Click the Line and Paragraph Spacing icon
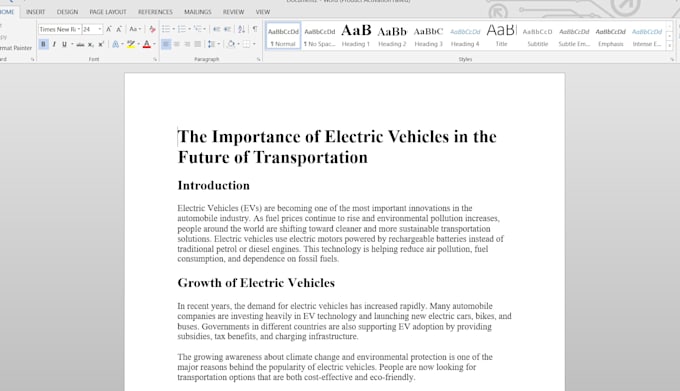The height and width of the screenshot is (391, 680). click(211, 44)
